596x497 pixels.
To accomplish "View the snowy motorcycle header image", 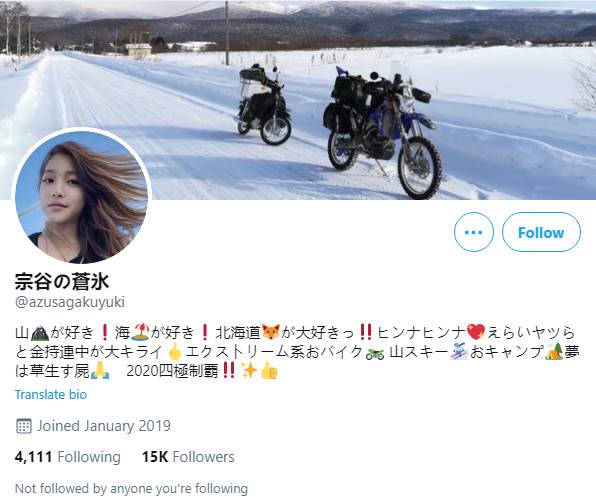I will (x=298, y=100).
